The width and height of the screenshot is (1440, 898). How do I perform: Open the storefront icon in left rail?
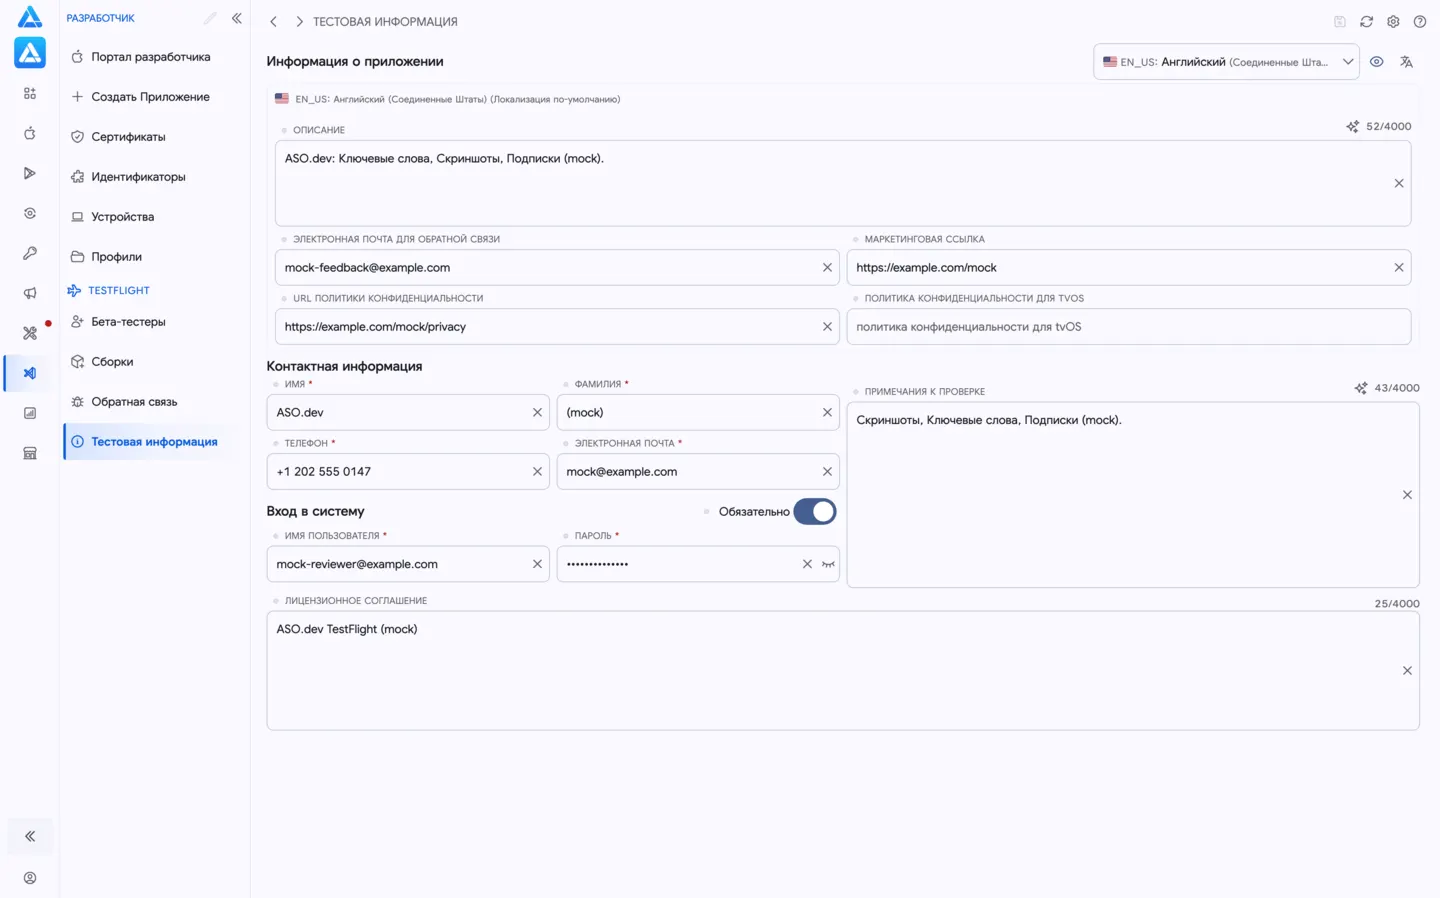[30, 453]
